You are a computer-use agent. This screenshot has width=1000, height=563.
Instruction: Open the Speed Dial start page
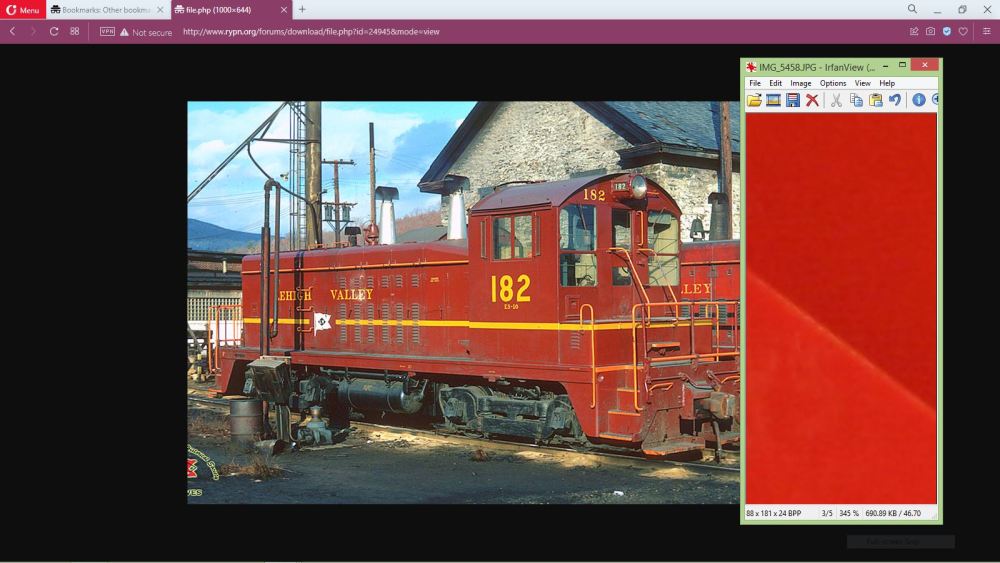tap(75, 31)
